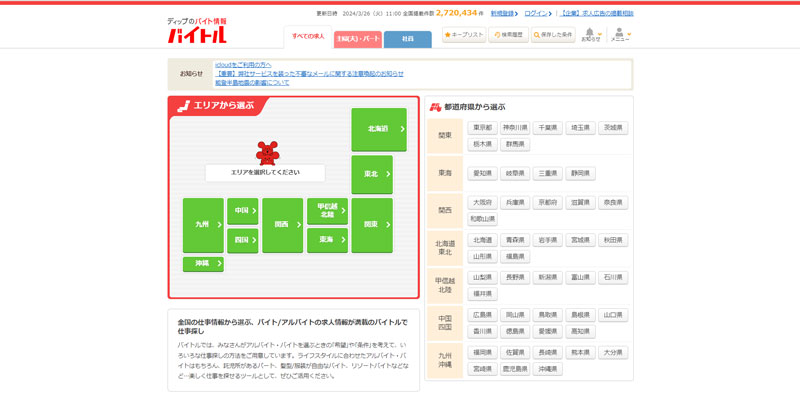Open the メニュー person icon
The height and width of the screenshot is (396, 800).
[620, 35]
